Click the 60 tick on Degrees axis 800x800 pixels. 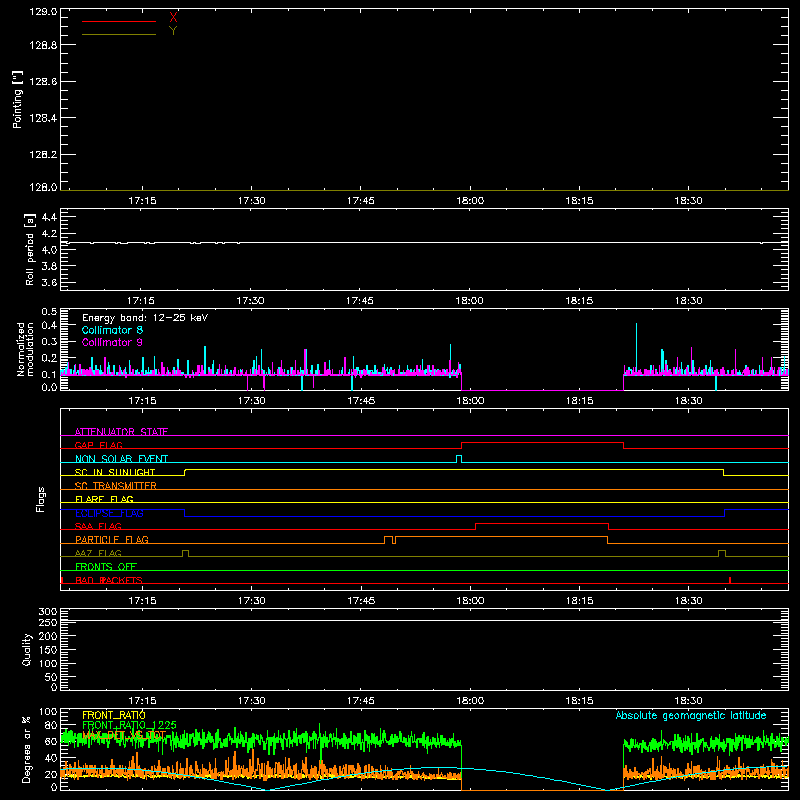(51, 742)
